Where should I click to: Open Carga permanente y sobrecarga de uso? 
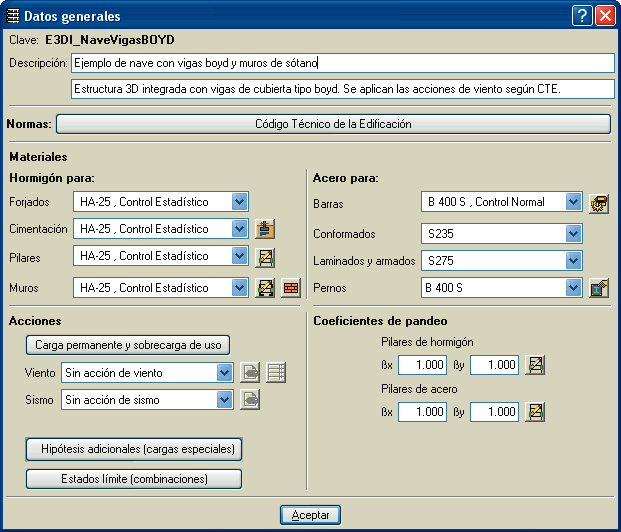[x=128, y=345]
